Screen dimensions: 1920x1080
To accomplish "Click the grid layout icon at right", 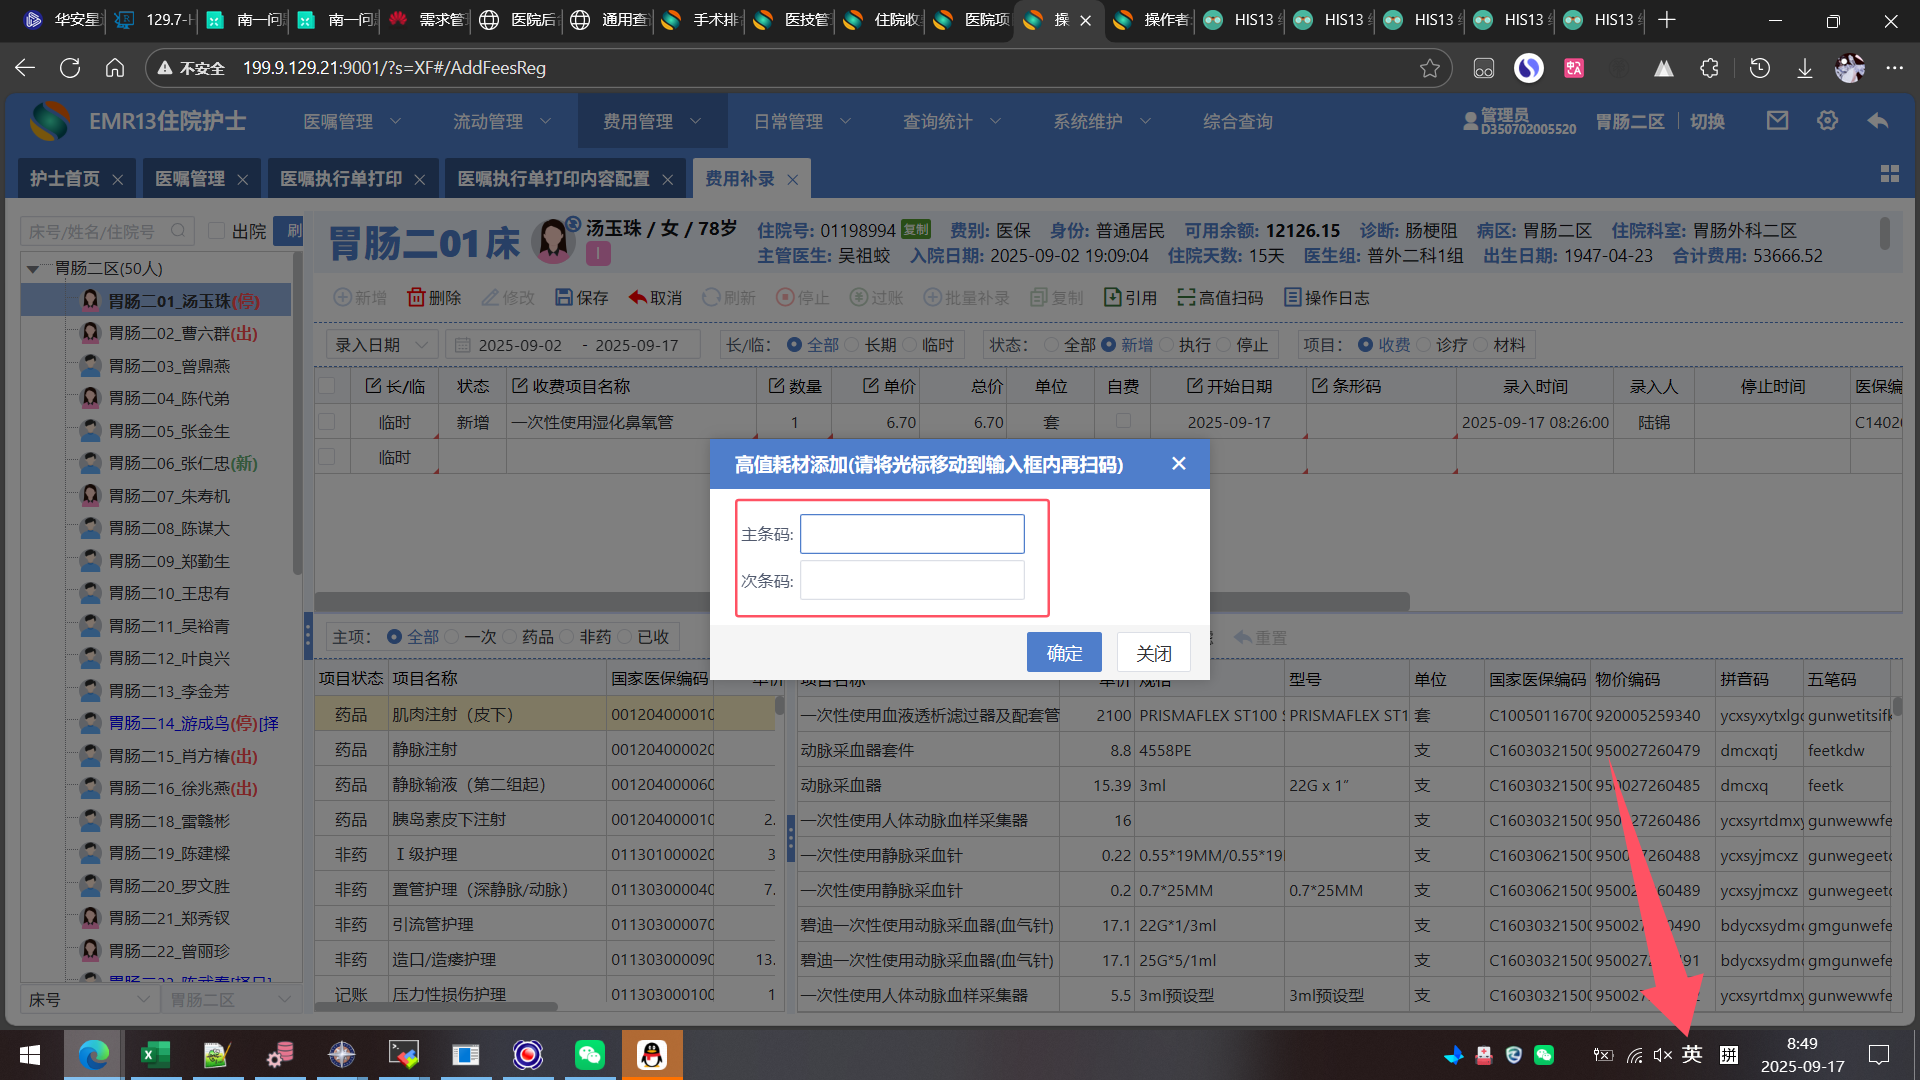I will [x=1889, y=174].
